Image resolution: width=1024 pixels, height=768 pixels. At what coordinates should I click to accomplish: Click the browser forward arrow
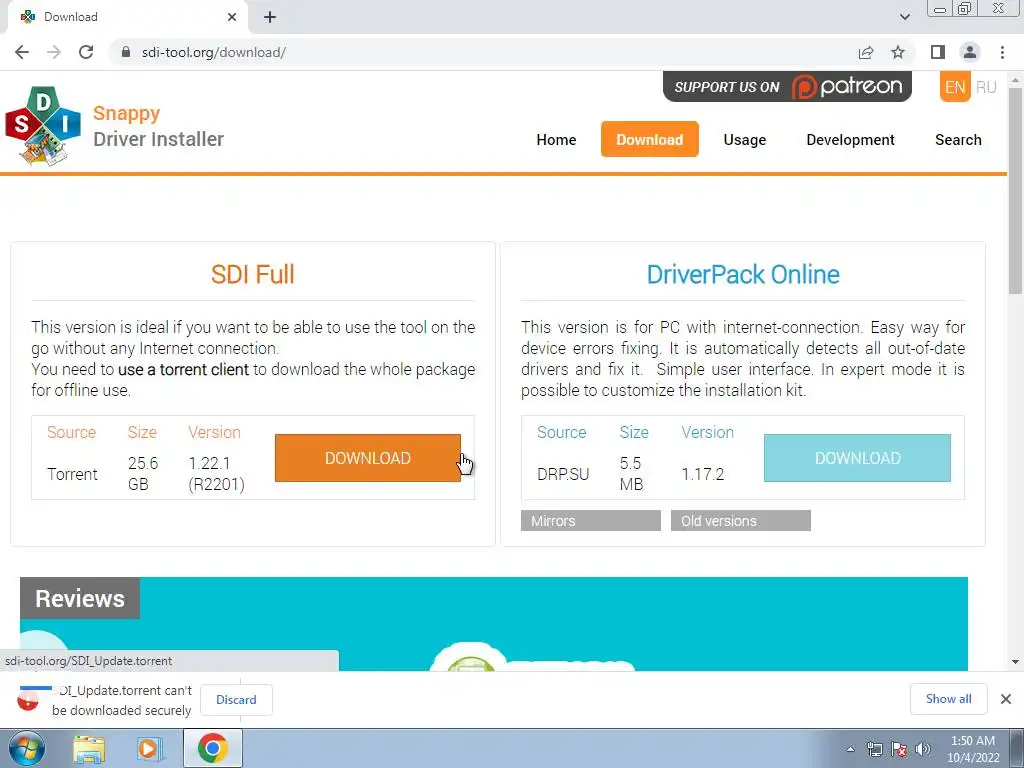point(54,52)
